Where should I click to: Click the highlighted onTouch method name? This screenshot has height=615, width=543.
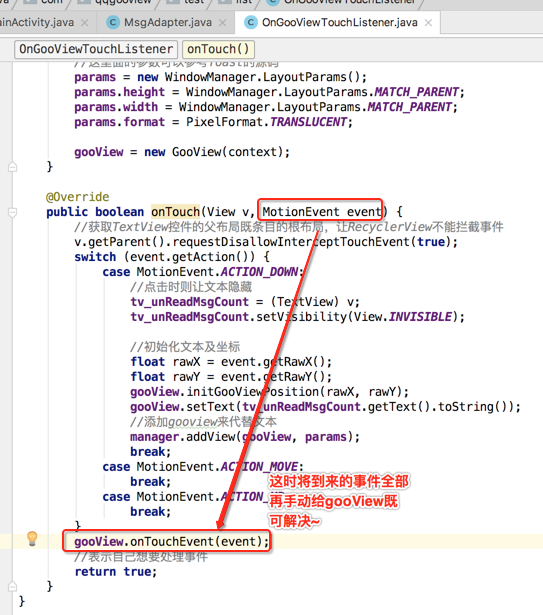175,212
